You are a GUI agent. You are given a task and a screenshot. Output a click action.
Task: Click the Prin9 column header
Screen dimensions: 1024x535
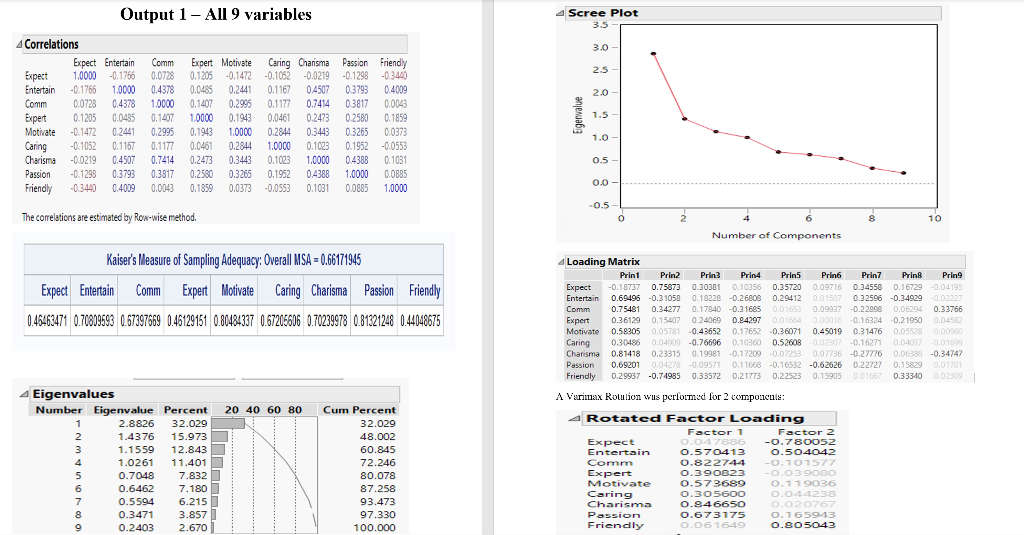[x=952, y=276]
